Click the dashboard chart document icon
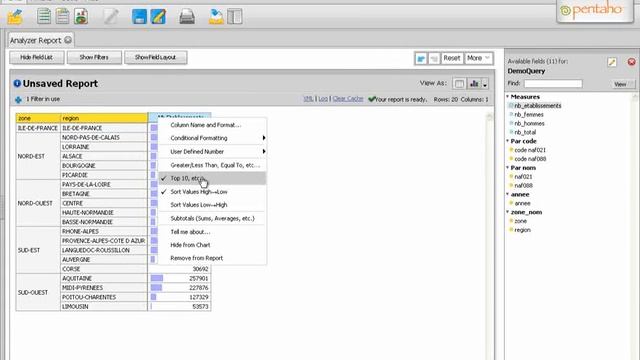 (81, 16)
